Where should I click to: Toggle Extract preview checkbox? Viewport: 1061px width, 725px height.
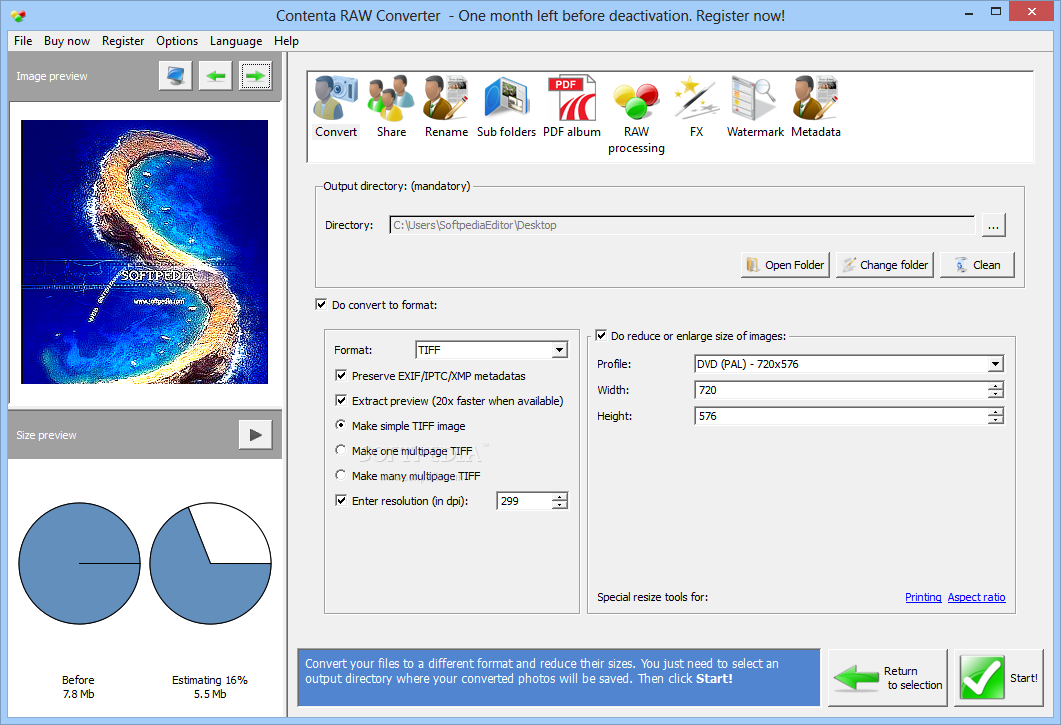coord(341,400)
